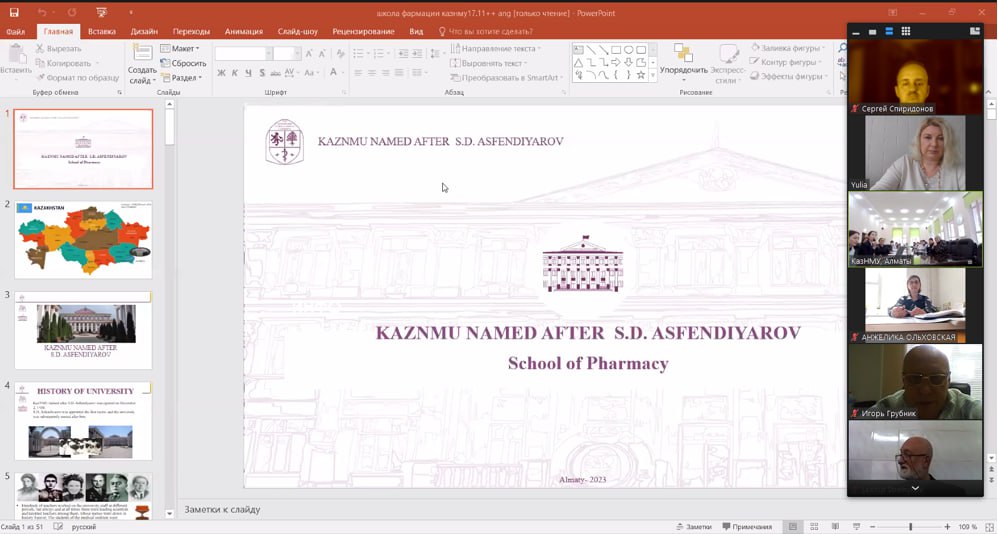Select the triangle shape in shapes gallery
This screenshot has width=998, height=534.
click(x=579, y=62)
